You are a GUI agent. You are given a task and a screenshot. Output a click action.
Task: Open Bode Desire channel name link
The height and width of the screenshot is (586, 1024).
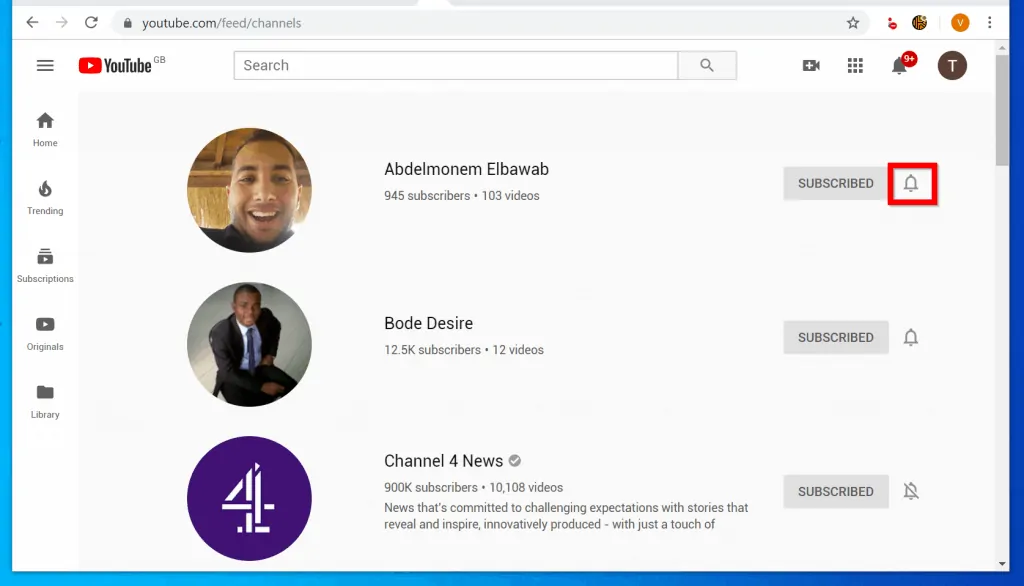[x=428, y=324]
